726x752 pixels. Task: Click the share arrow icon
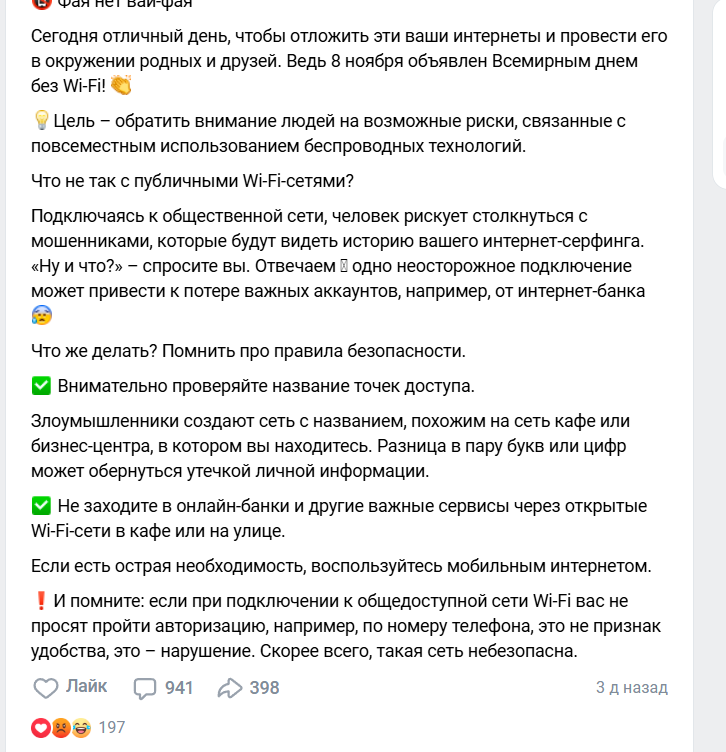pyautogui.click(x=230, y=688)
